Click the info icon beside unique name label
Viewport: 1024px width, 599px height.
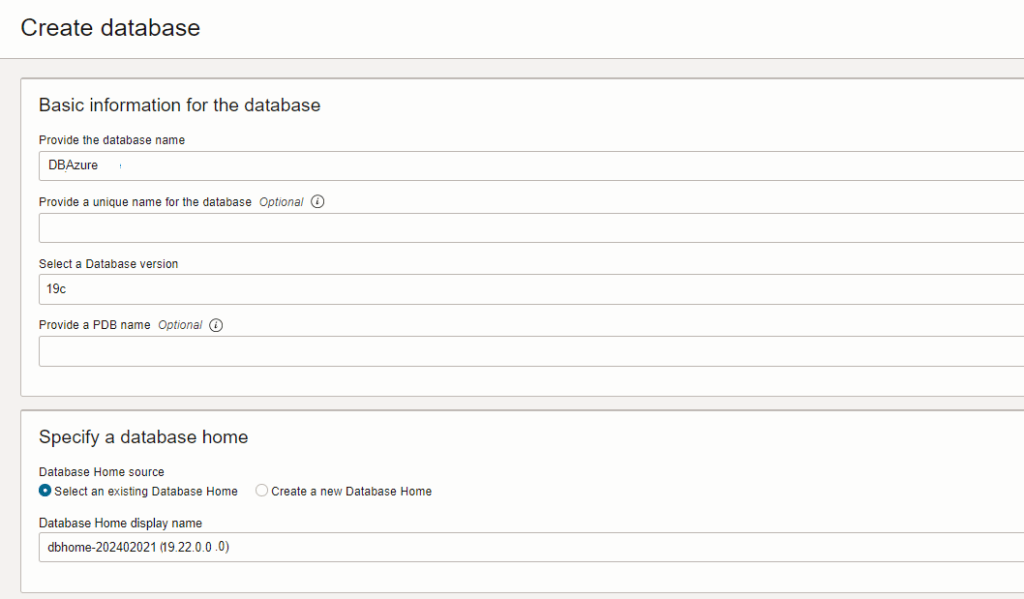coord(318,202)
